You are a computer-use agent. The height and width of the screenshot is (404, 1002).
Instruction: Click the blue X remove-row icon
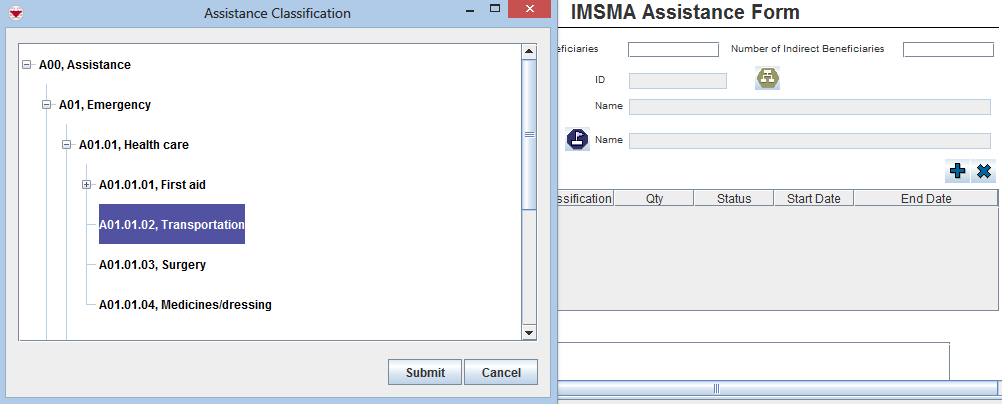[984, 171]
